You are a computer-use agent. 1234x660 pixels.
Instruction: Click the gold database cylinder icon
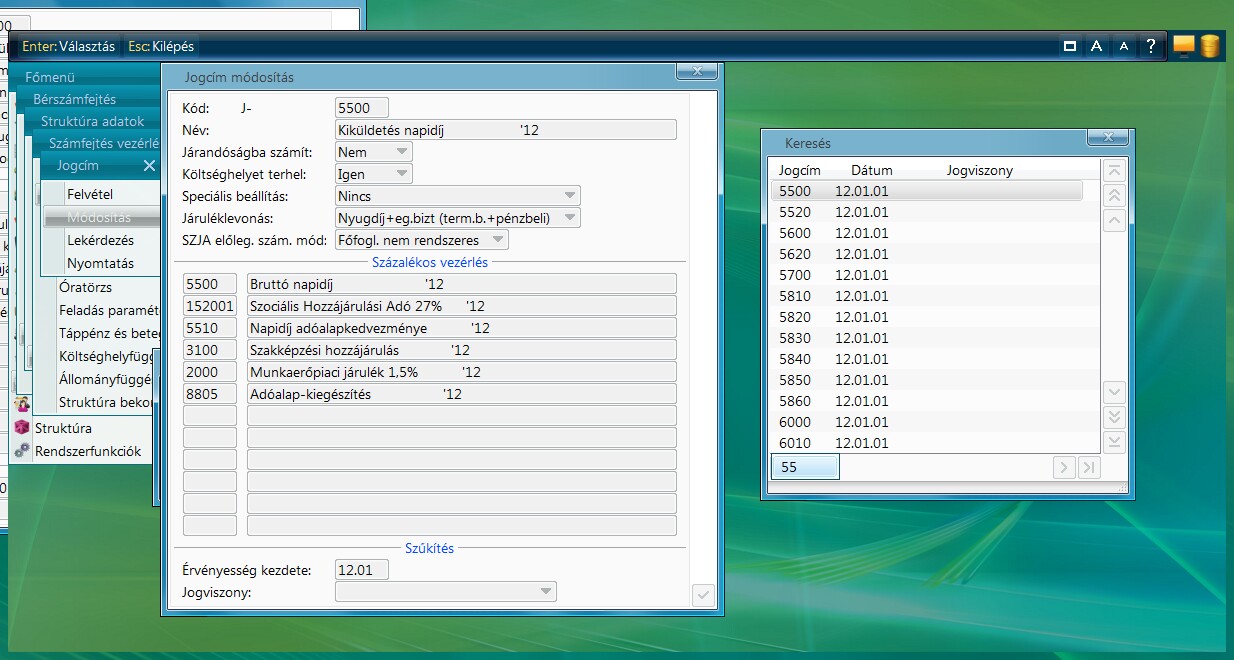pyautogui.click(x=1210, y=46)
